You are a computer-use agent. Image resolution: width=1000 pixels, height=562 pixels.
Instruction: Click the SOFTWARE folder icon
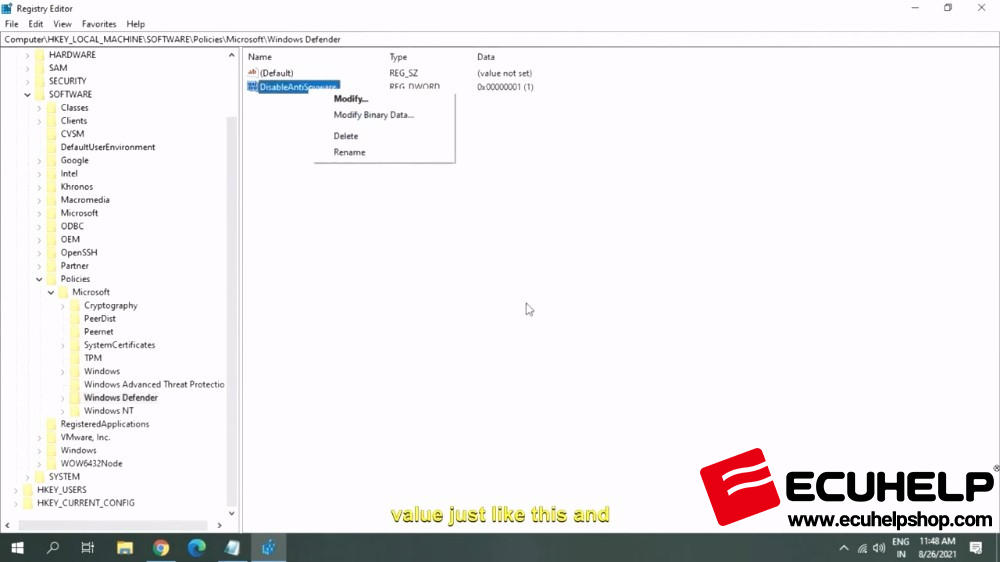point(40,94)
